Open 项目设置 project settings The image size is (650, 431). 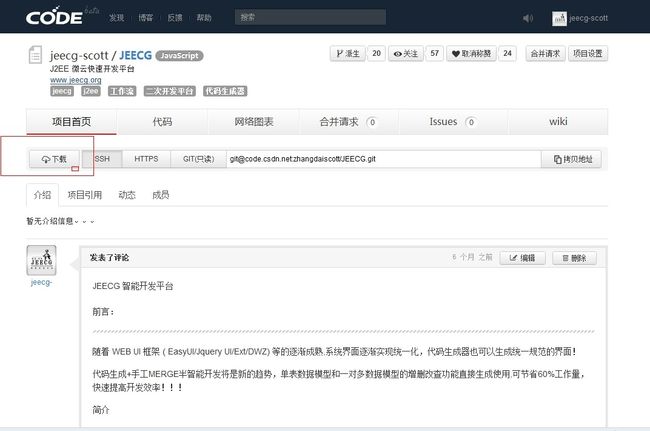[587, 53]
